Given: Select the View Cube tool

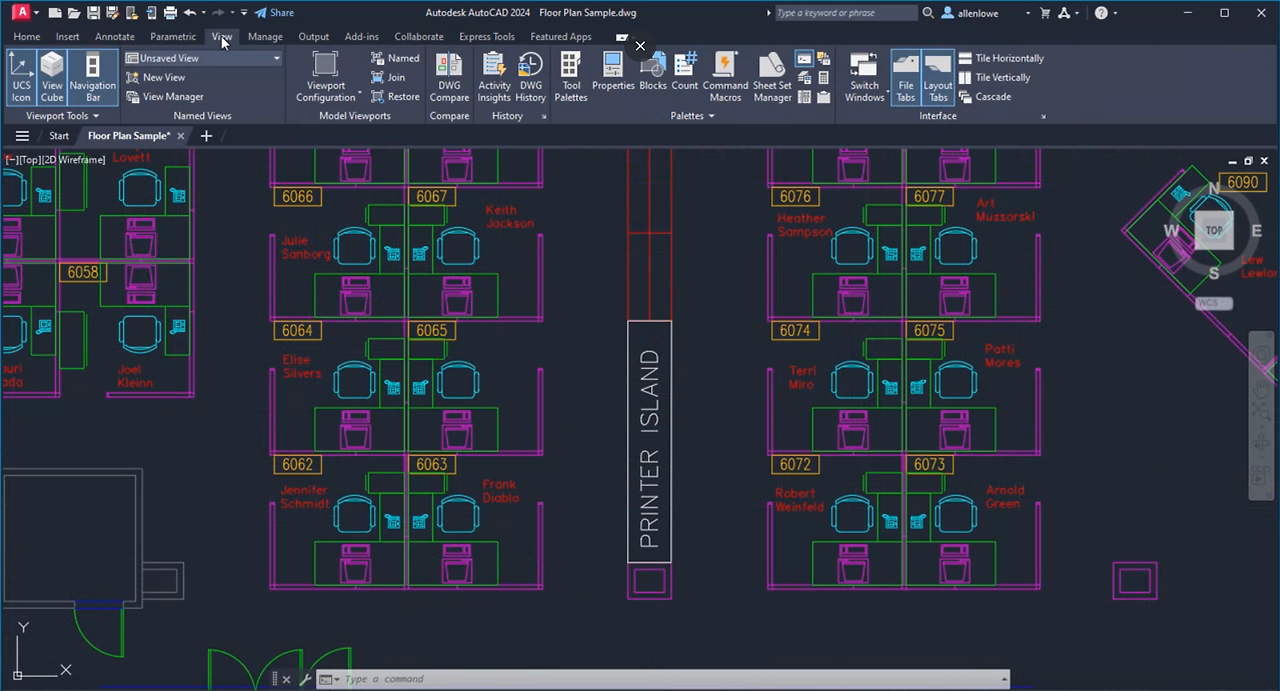Looking at the screenshot, I should point(51,77).
